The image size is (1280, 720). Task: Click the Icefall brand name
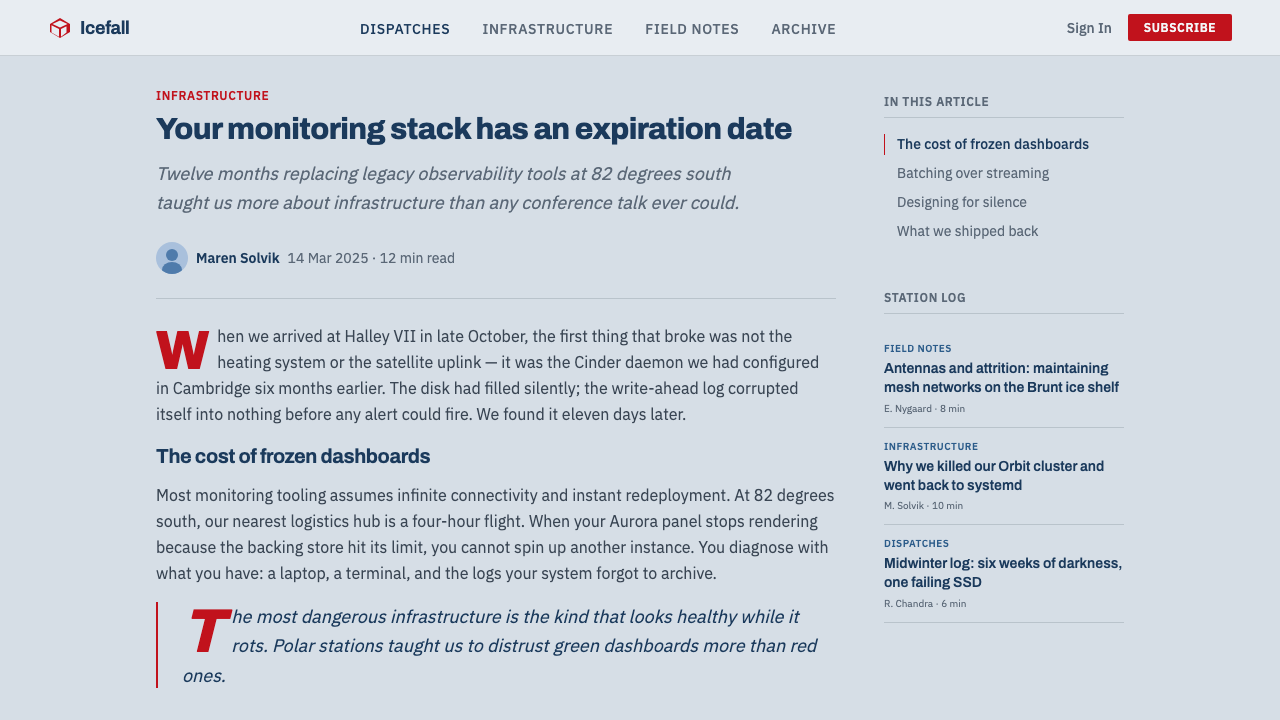105,28
